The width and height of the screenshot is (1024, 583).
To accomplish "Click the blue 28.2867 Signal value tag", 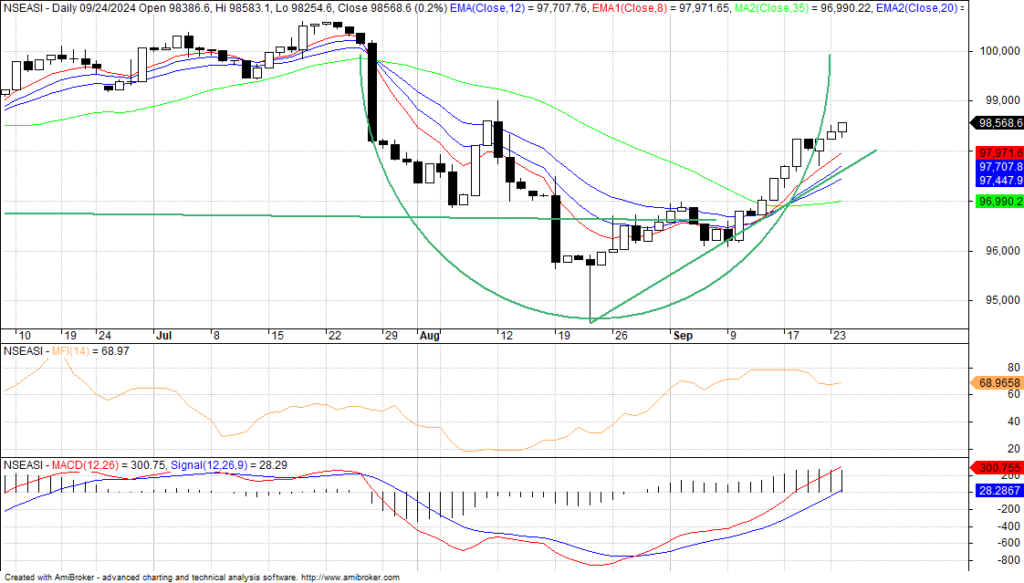I will tap(997, 491).
